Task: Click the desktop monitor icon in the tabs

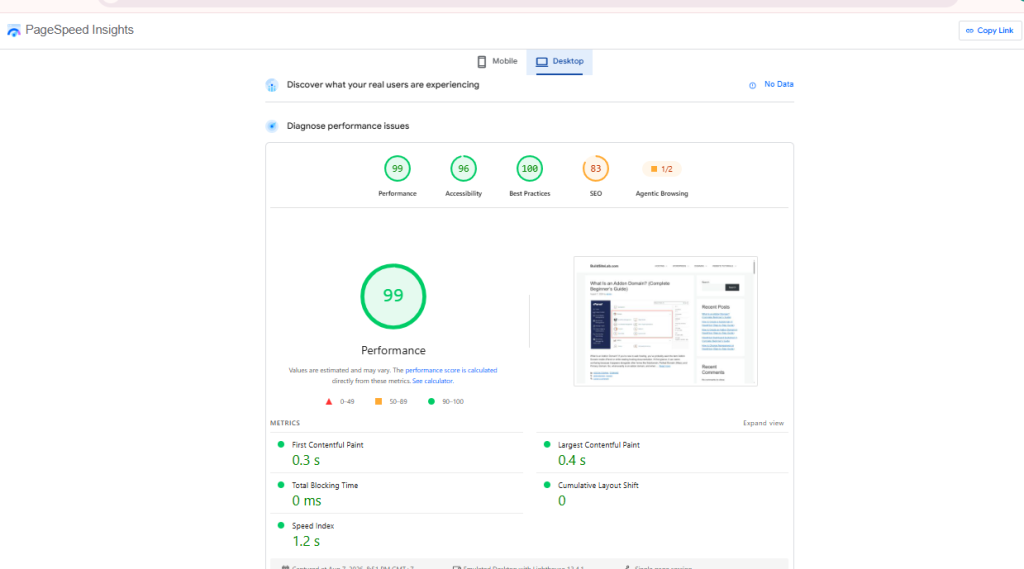Action: 542,61
